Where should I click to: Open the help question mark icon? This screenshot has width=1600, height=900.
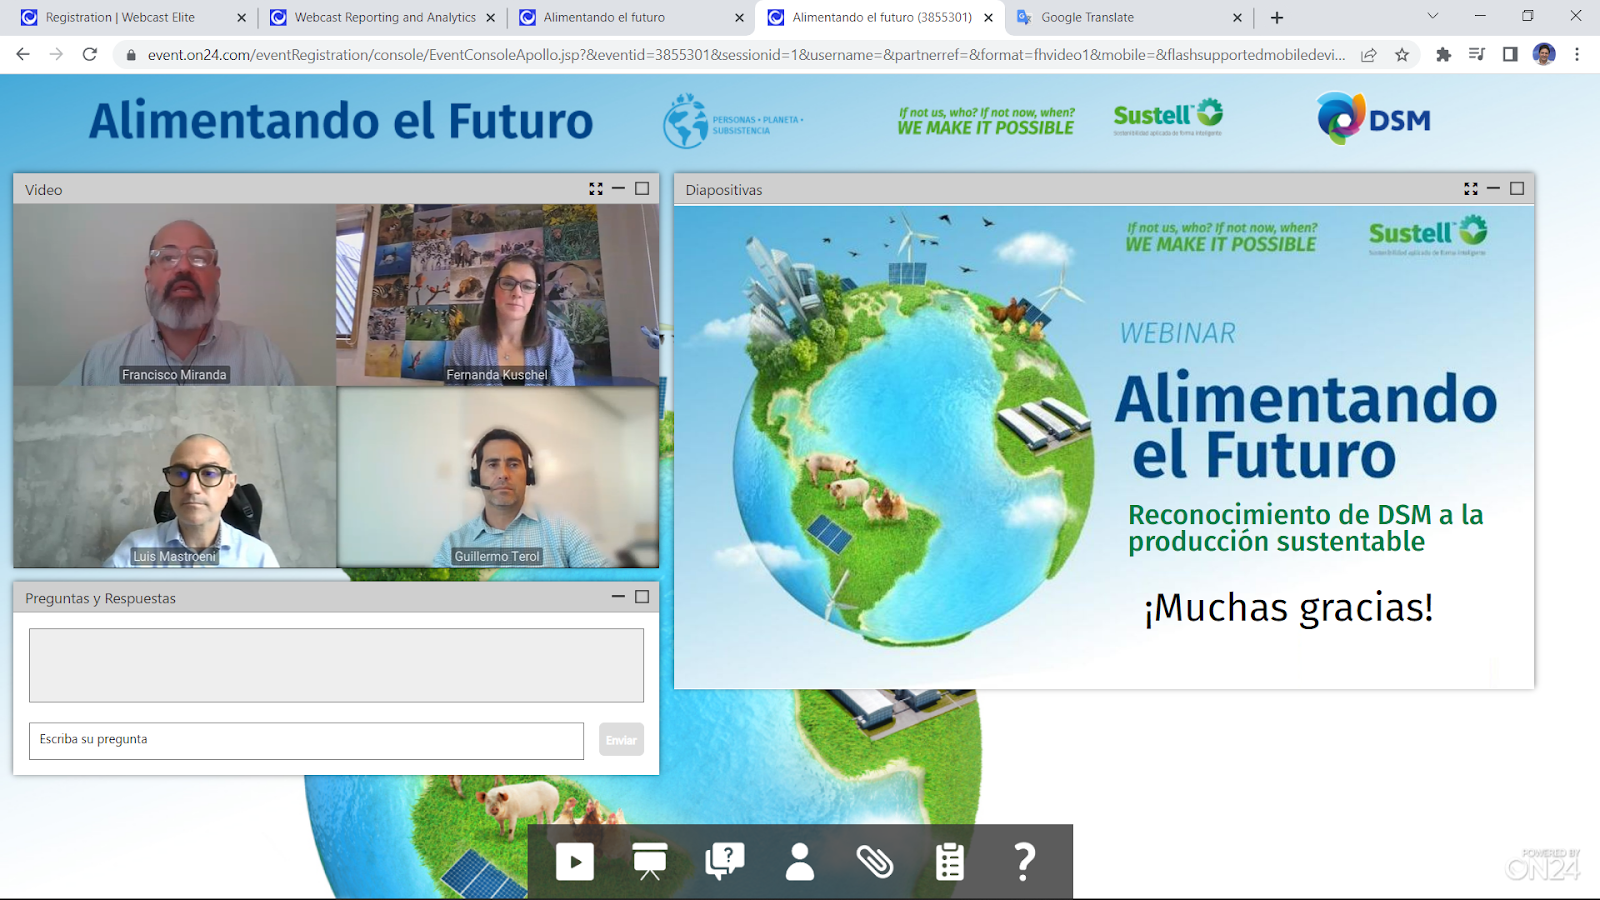1024,861
